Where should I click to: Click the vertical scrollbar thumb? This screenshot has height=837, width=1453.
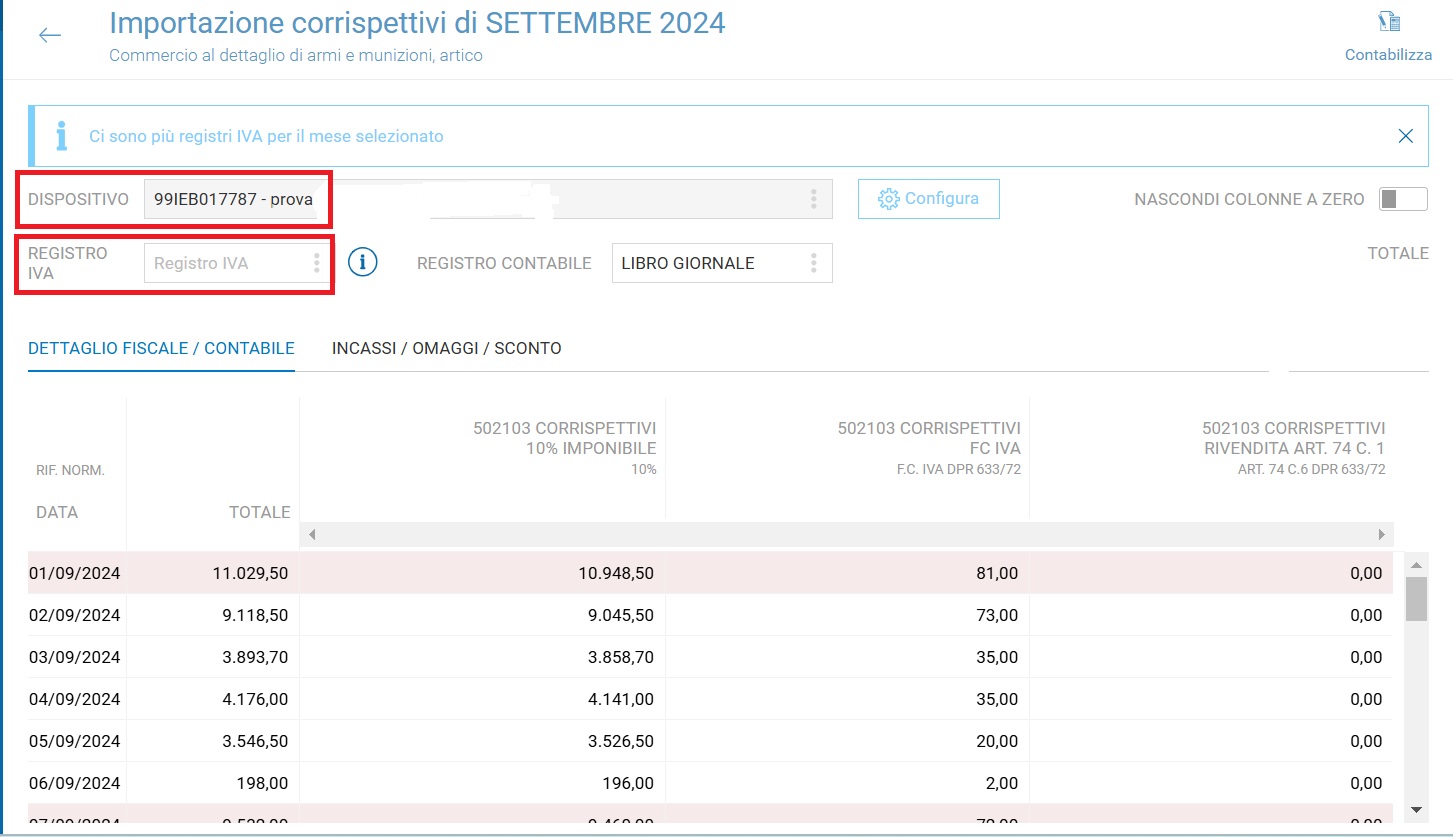pyautogui.click(x=1416, y=599)
